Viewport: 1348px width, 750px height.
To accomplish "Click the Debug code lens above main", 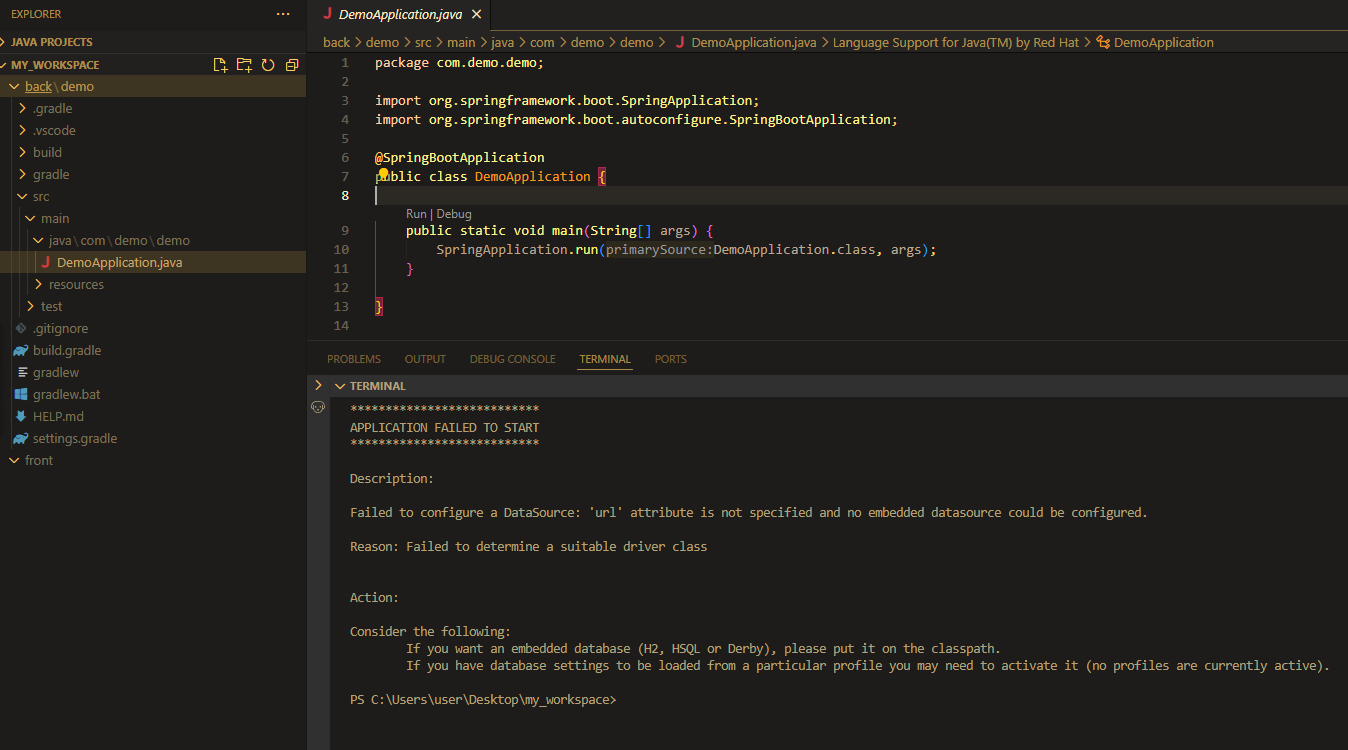I will pos(454,214).
